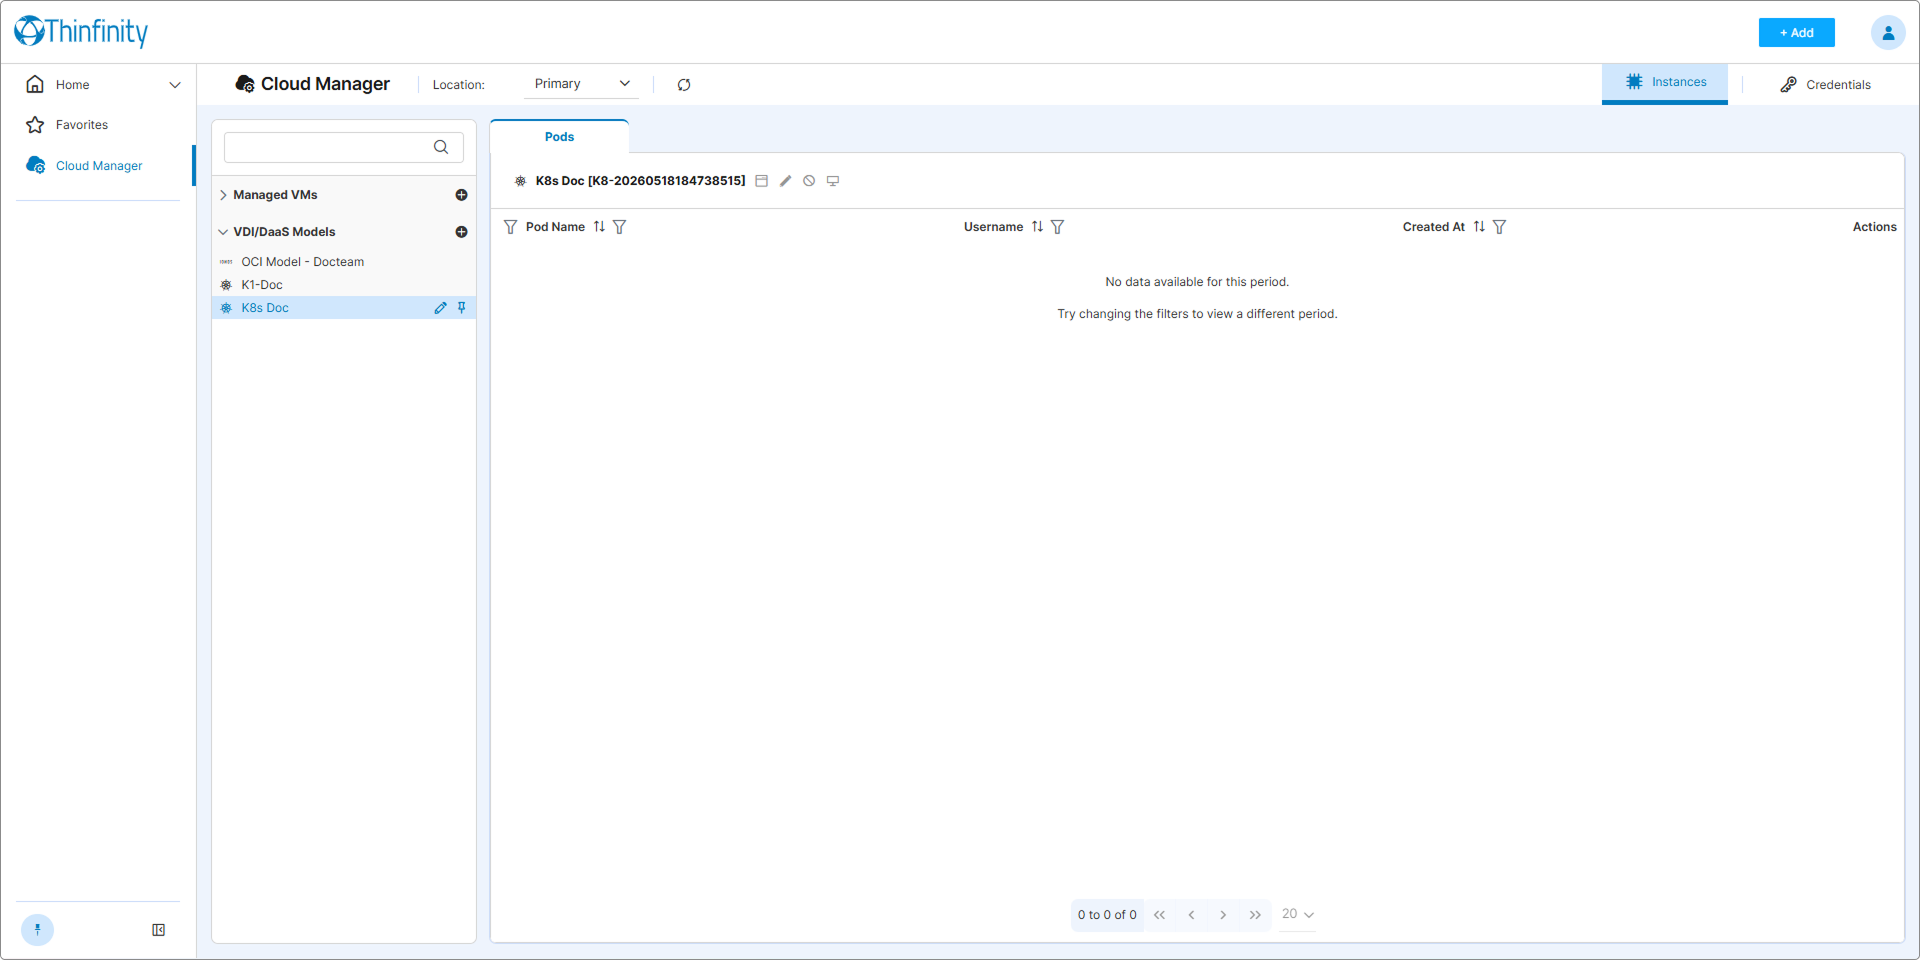This screenshot has height=960, width=1920.
Task: Go to the first page of results
Action: tap(1160, 915)
